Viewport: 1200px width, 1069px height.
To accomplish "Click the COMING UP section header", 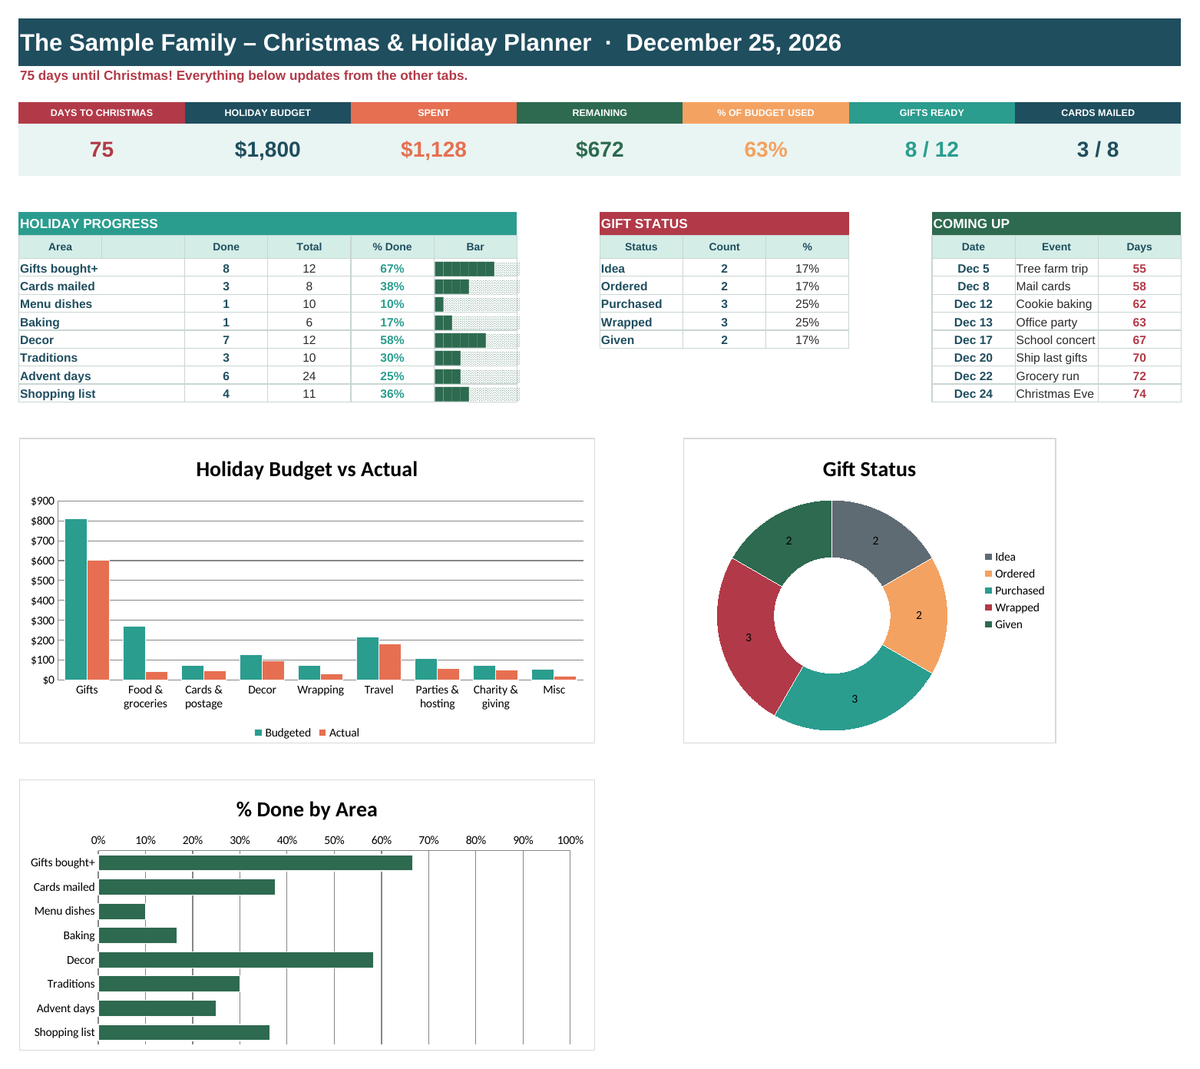I will [1056, 224].
